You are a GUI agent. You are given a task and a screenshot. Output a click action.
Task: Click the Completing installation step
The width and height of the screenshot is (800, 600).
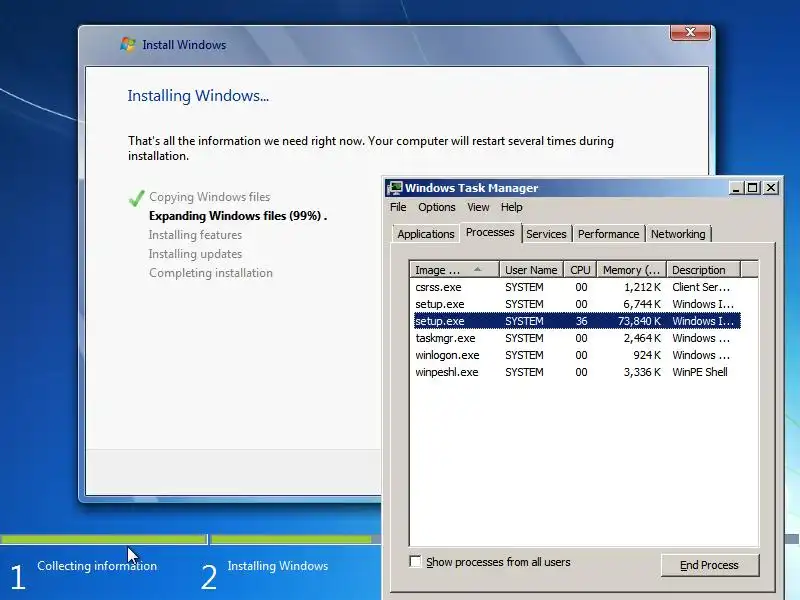(x=211, y=273)
